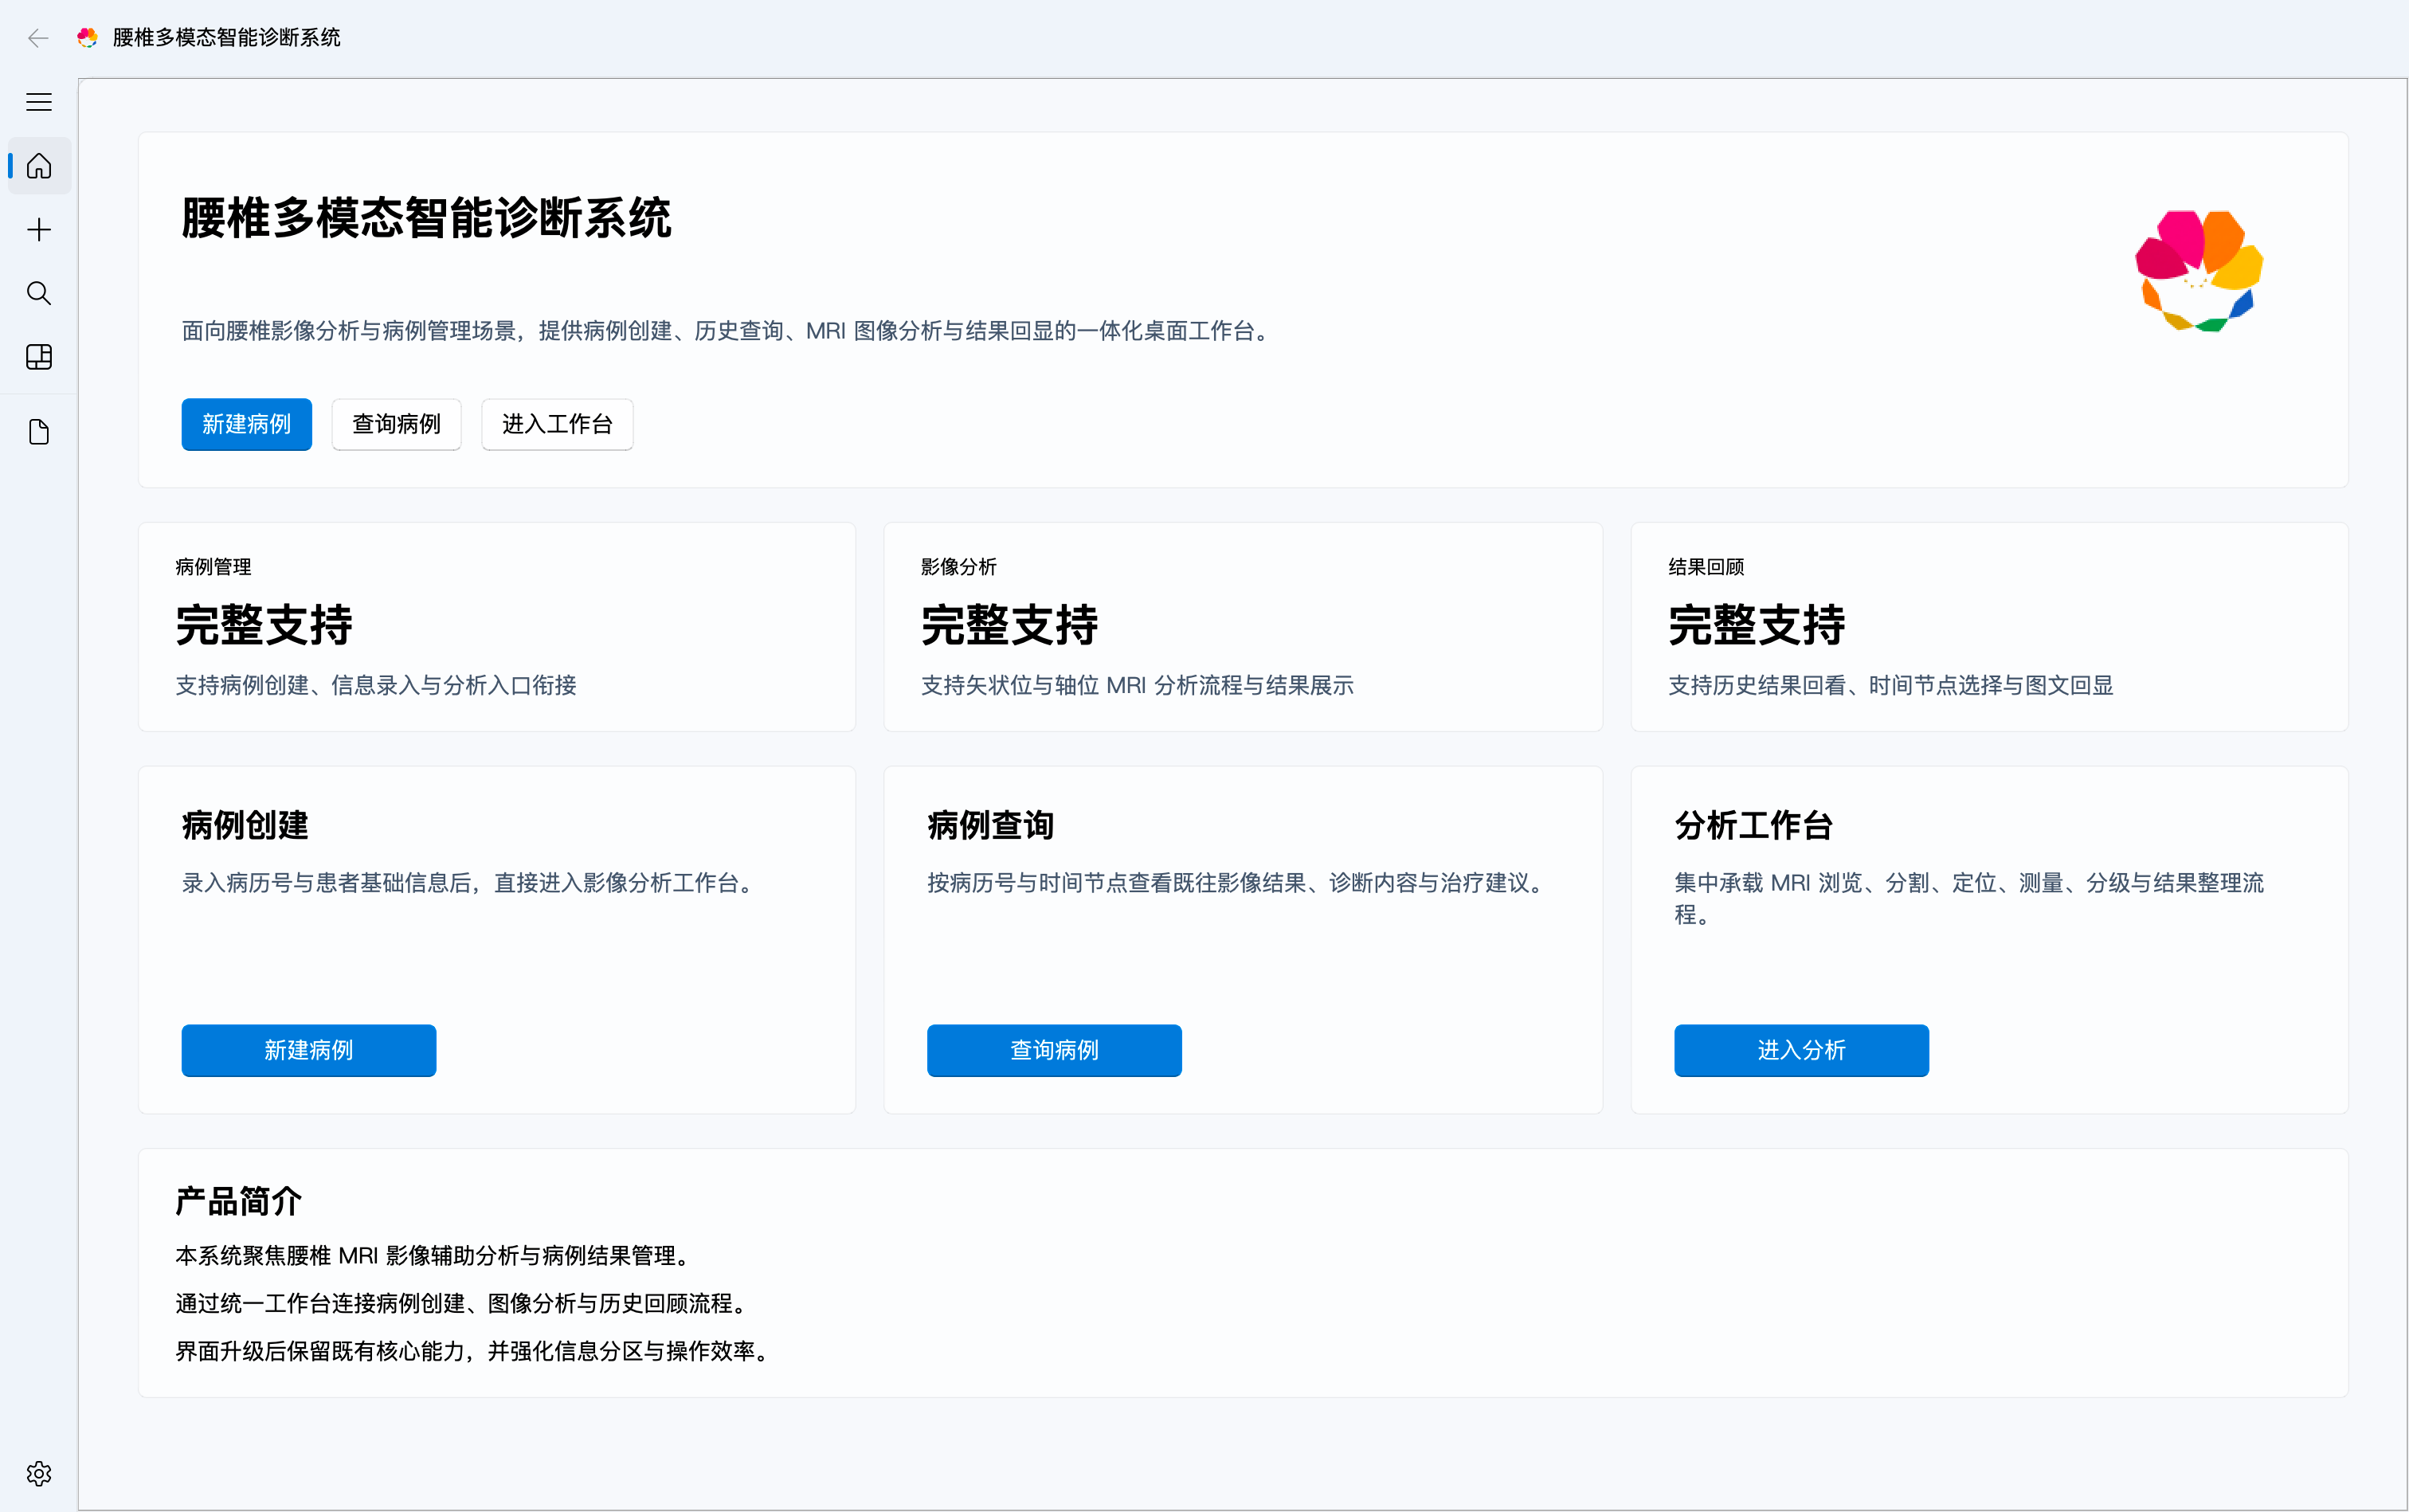
Task: Click the blue 新建病例 button in the hero
Action: (x=246, y=424)
